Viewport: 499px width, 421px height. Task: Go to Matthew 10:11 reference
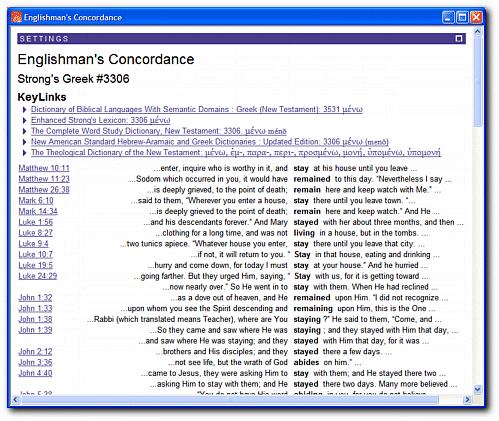[x=44, y=168]
